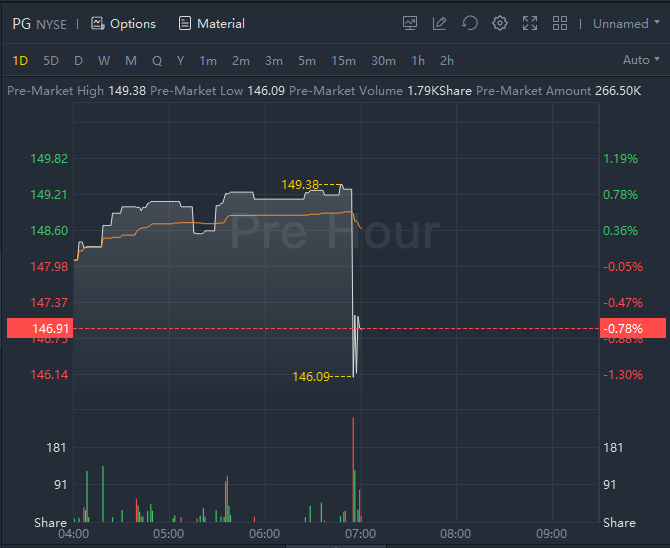Image resolution: width=670 pixels, height=548 pixels.
Task: Switch to the 5D timeframe
Action: point(51,61)
